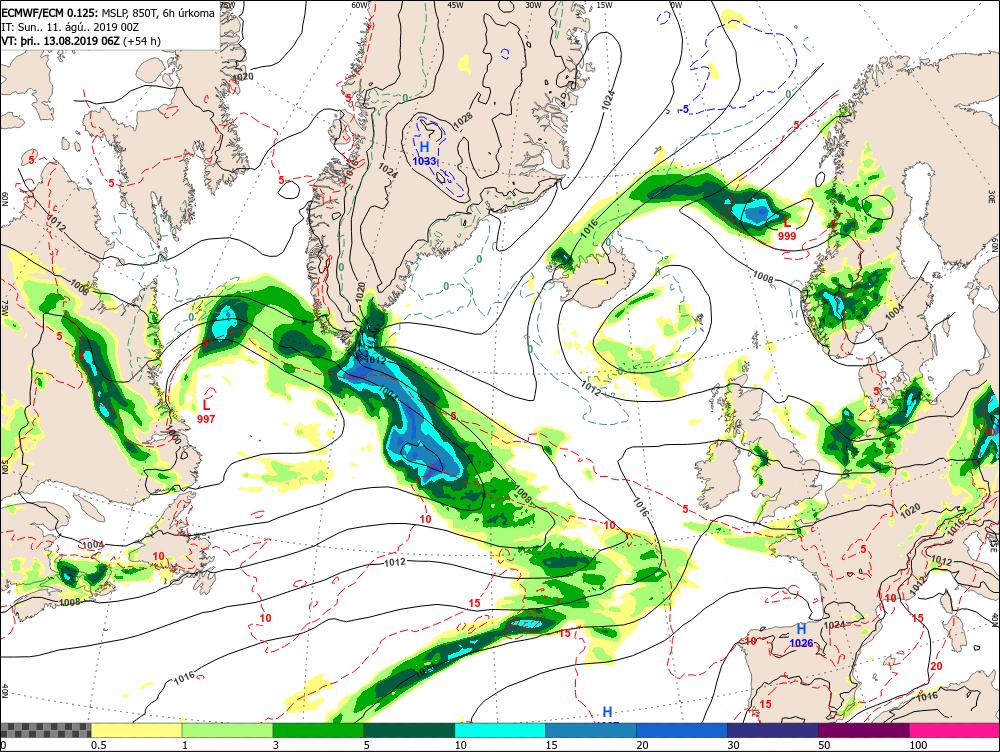Click the word 'úrkoma' in the title
The image size is (1000, 752).
point(195,13)
